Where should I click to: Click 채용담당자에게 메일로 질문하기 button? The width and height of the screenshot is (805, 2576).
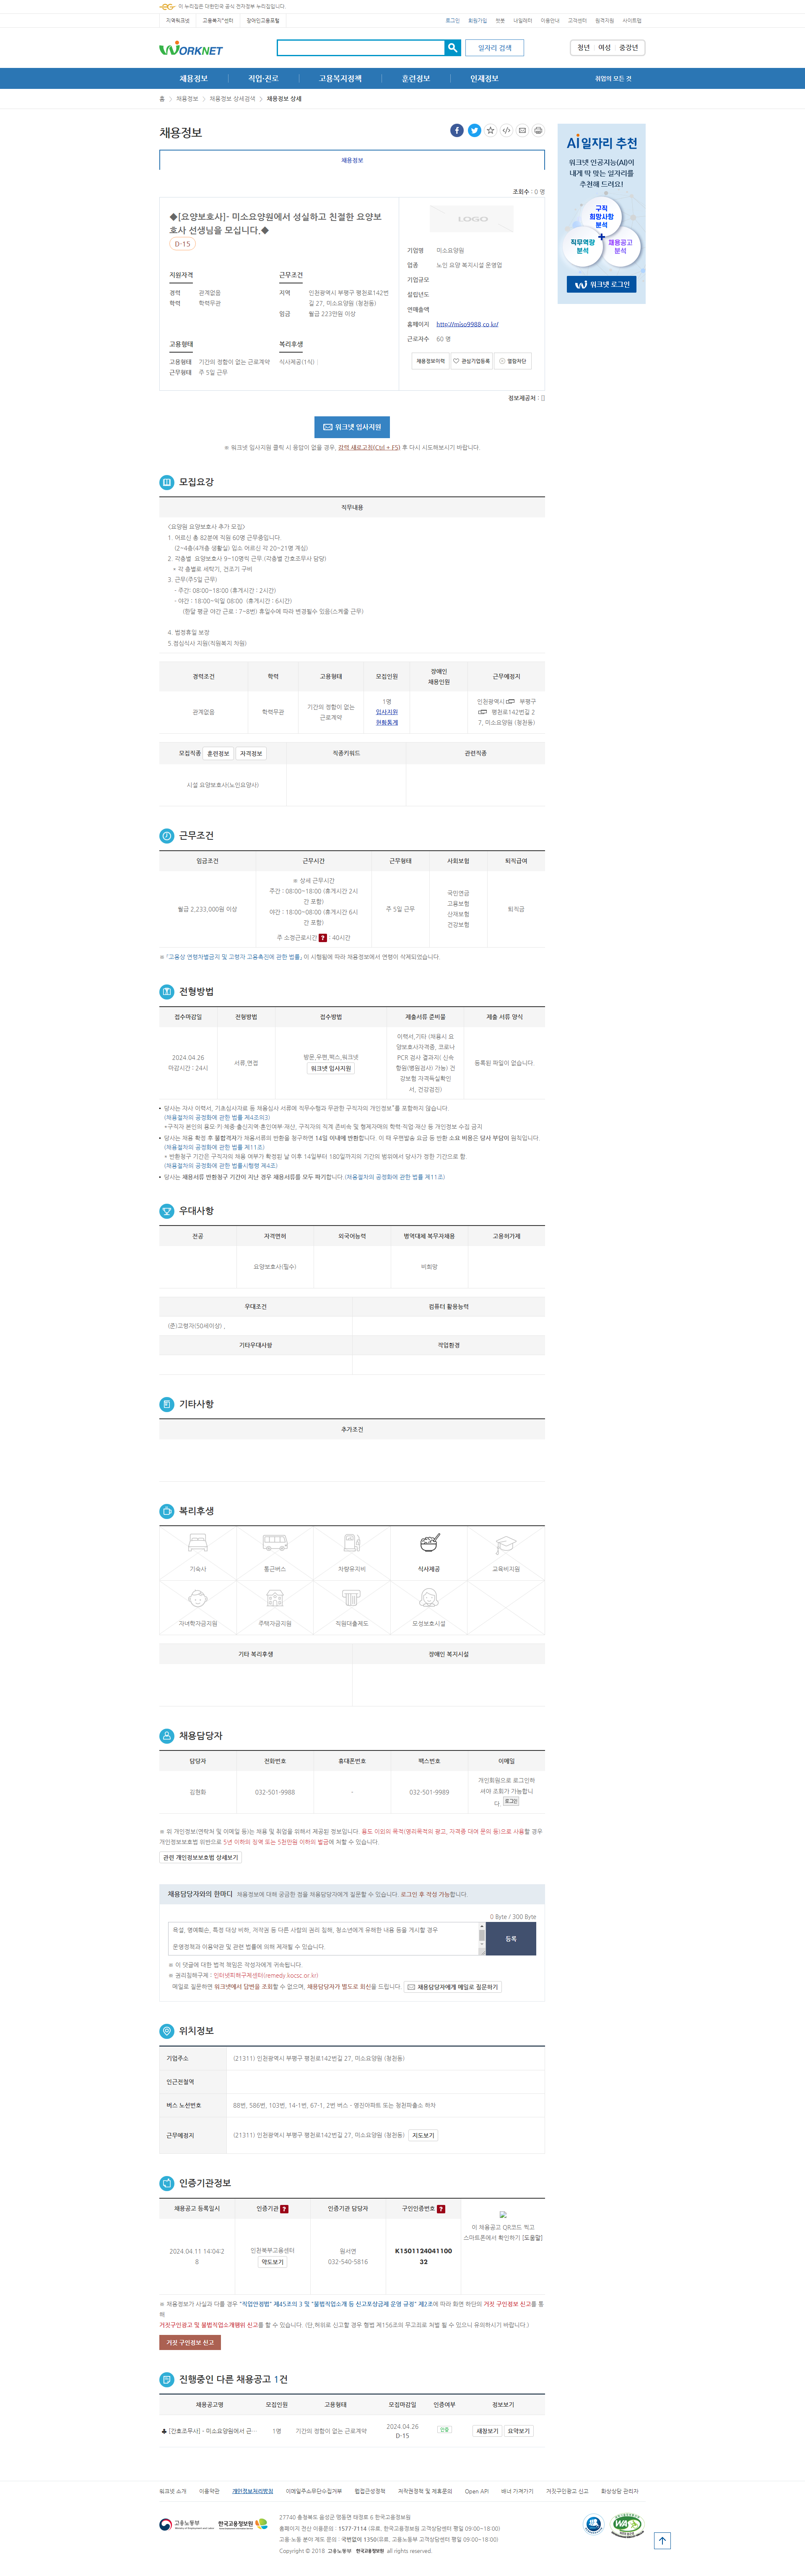coord(453,1987)
